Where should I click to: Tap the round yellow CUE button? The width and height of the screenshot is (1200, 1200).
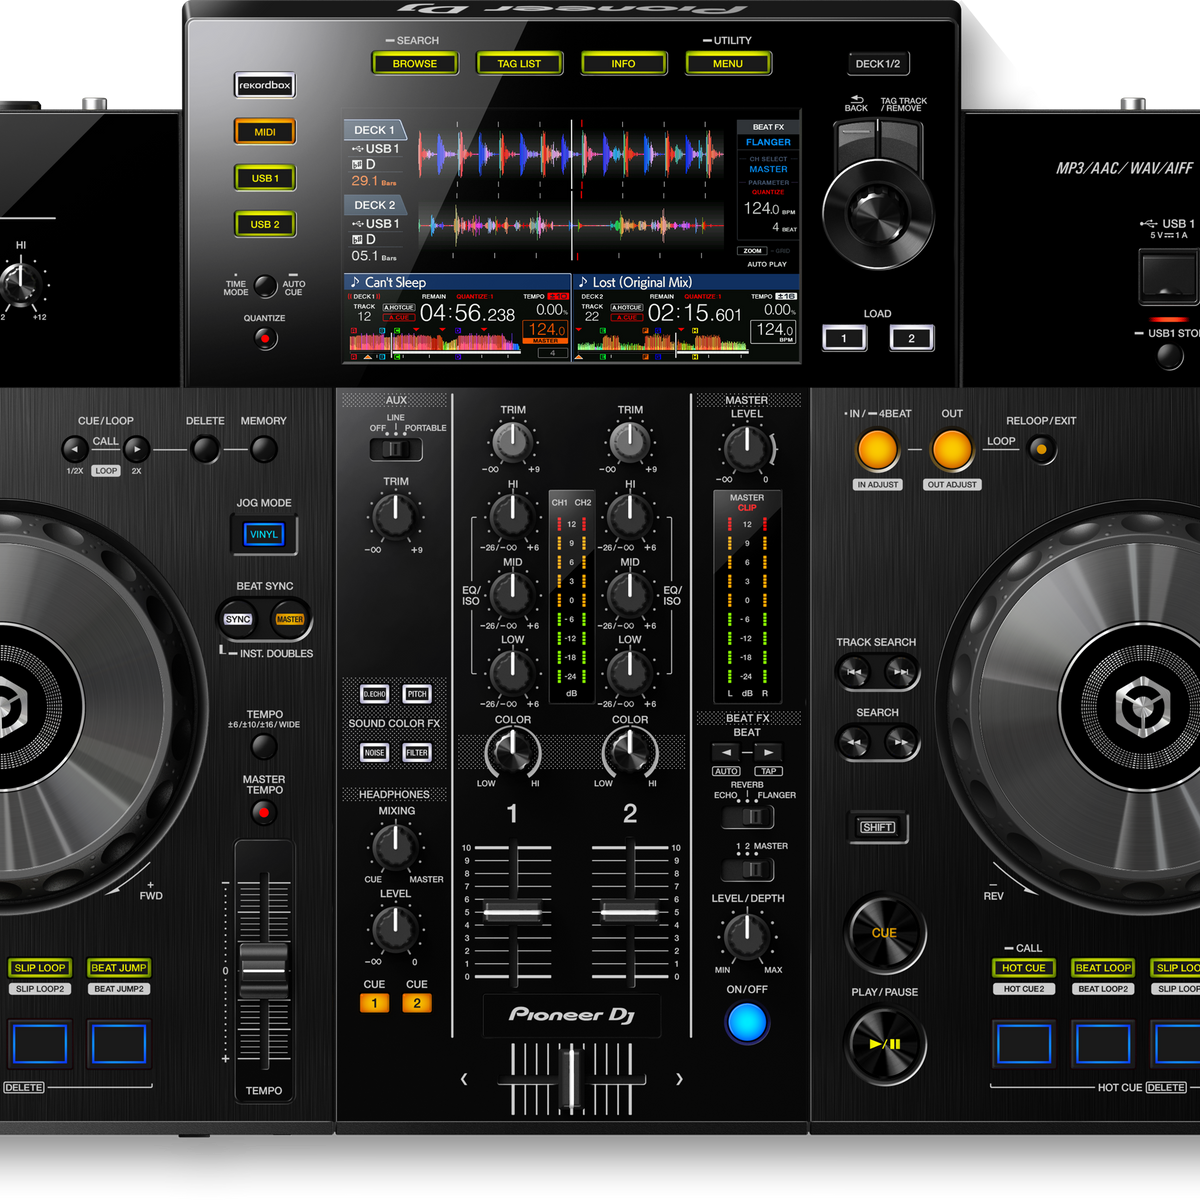point(885,933)
